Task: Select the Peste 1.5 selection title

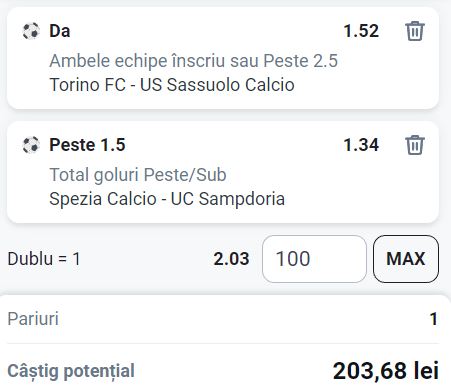Action: pyautogui.click(x=87, y=145)
